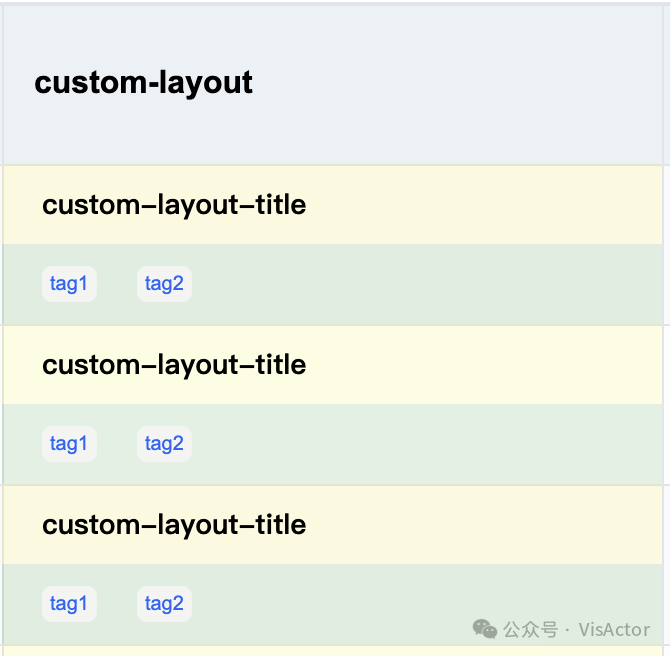Click empty yellow area right of second title
The image size is (670, 656).
[x=480, y=365]
